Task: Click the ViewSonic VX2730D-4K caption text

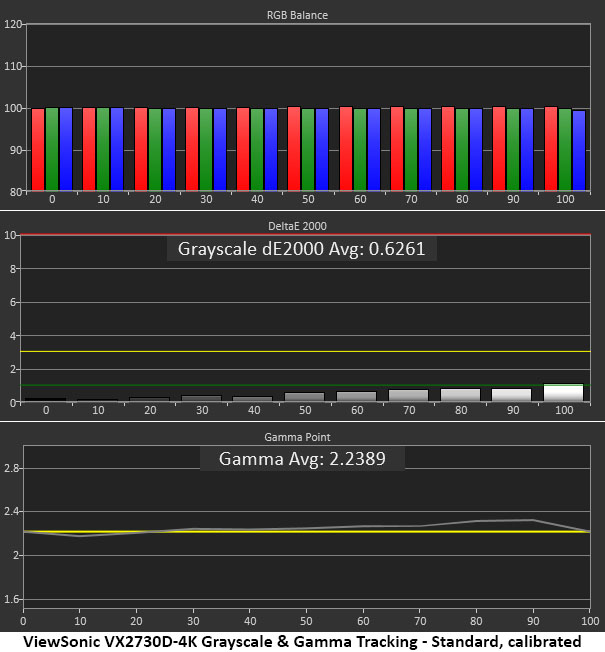Action: tap(302, 641)
